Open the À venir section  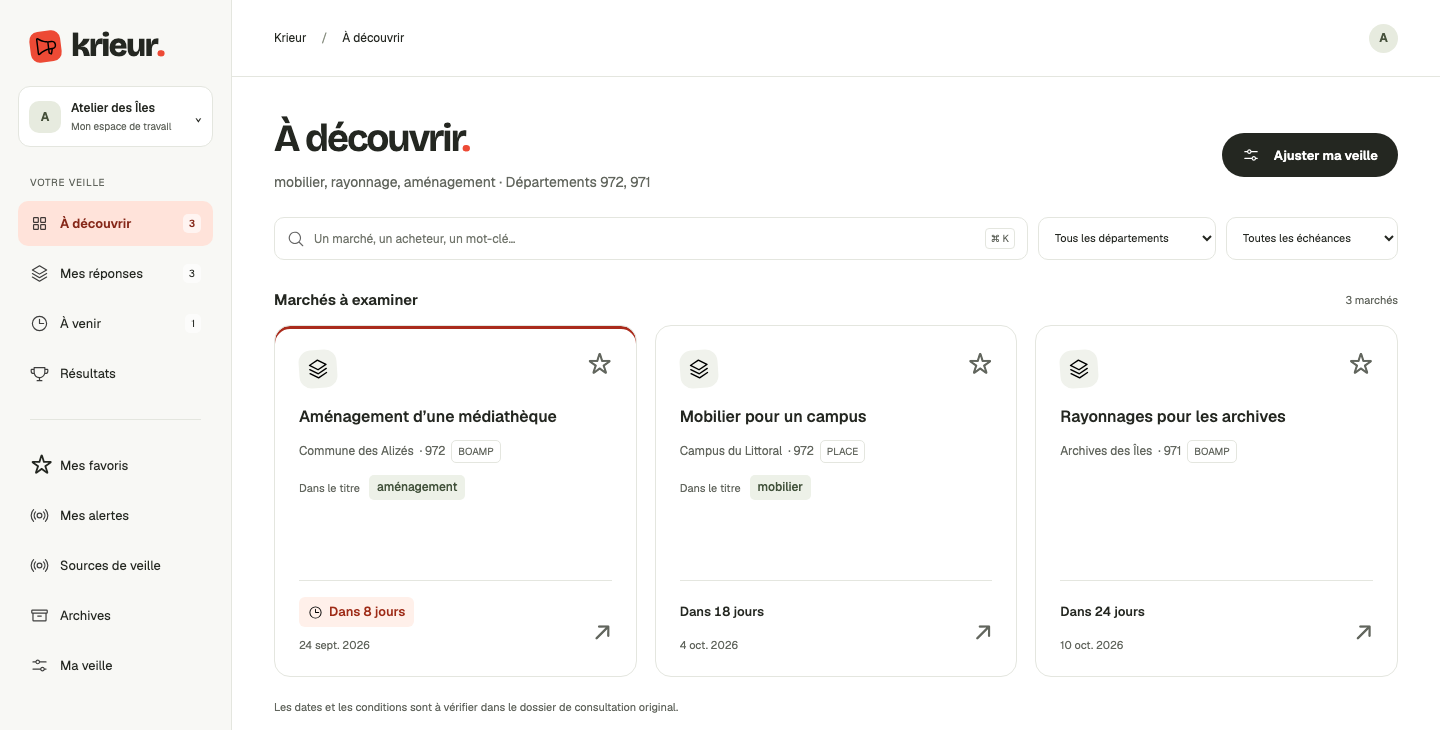point(115,323)
